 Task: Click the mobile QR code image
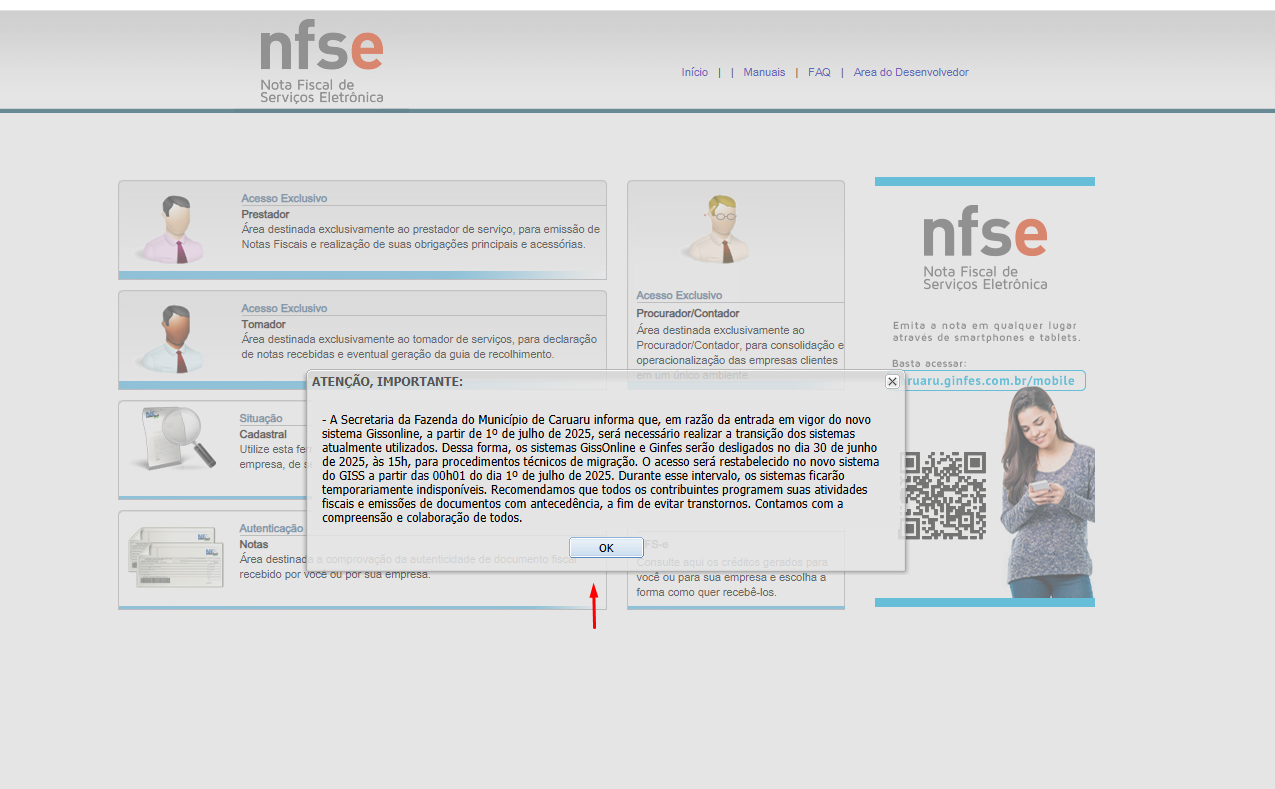click(942, 496)
